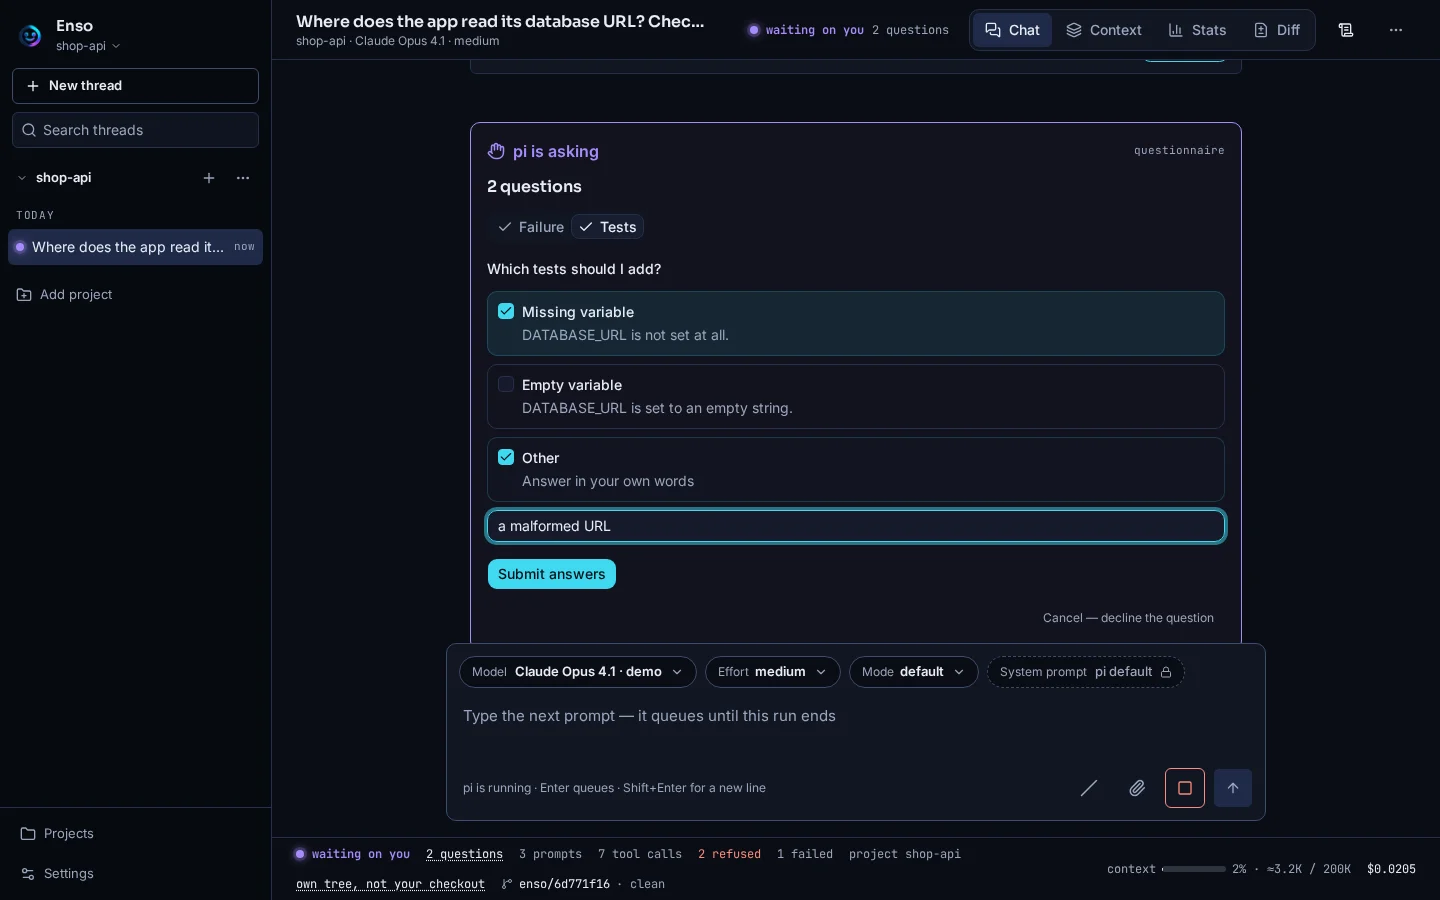Open the shop-api workspace switcher under Enso
1440x900 pixels.
[88, 46]
